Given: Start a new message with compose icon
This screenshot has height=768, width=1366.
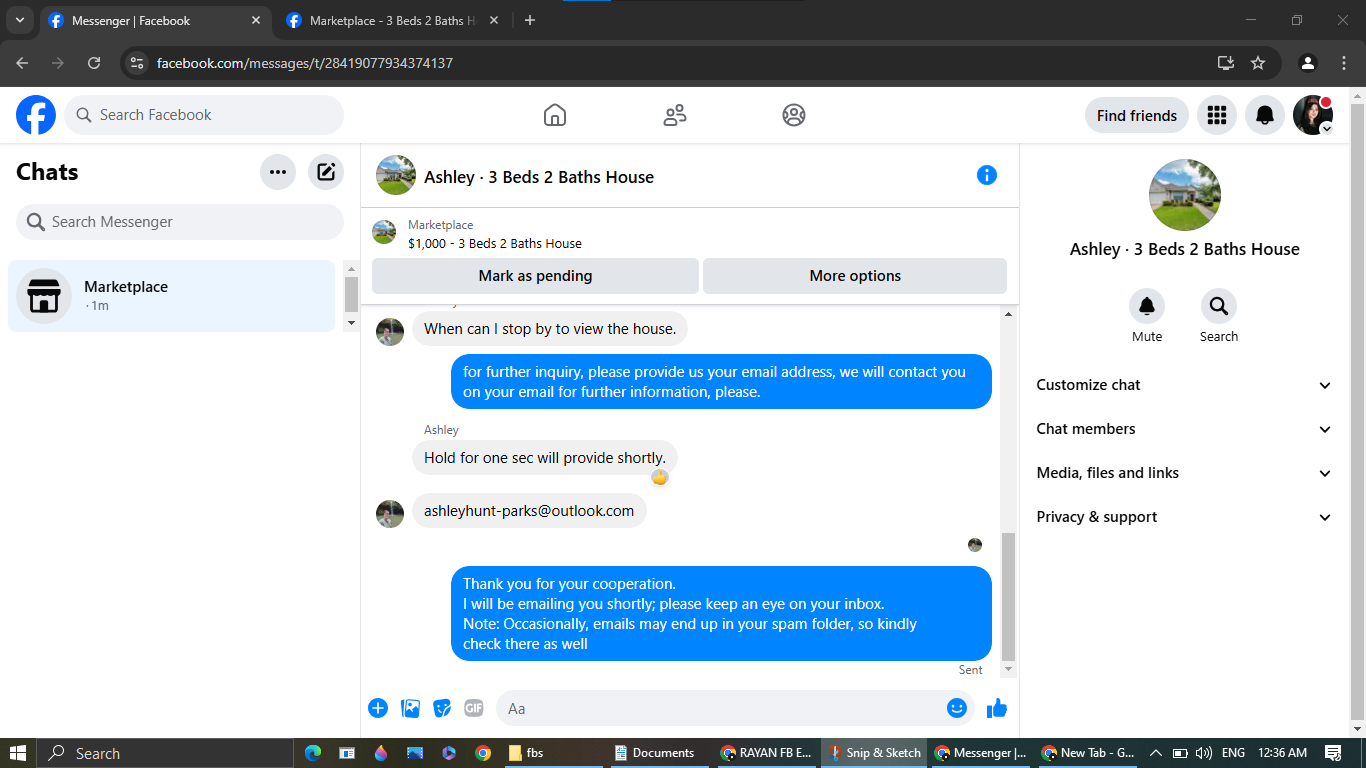Looking at the screenshot, I should (x=326, y=172).
